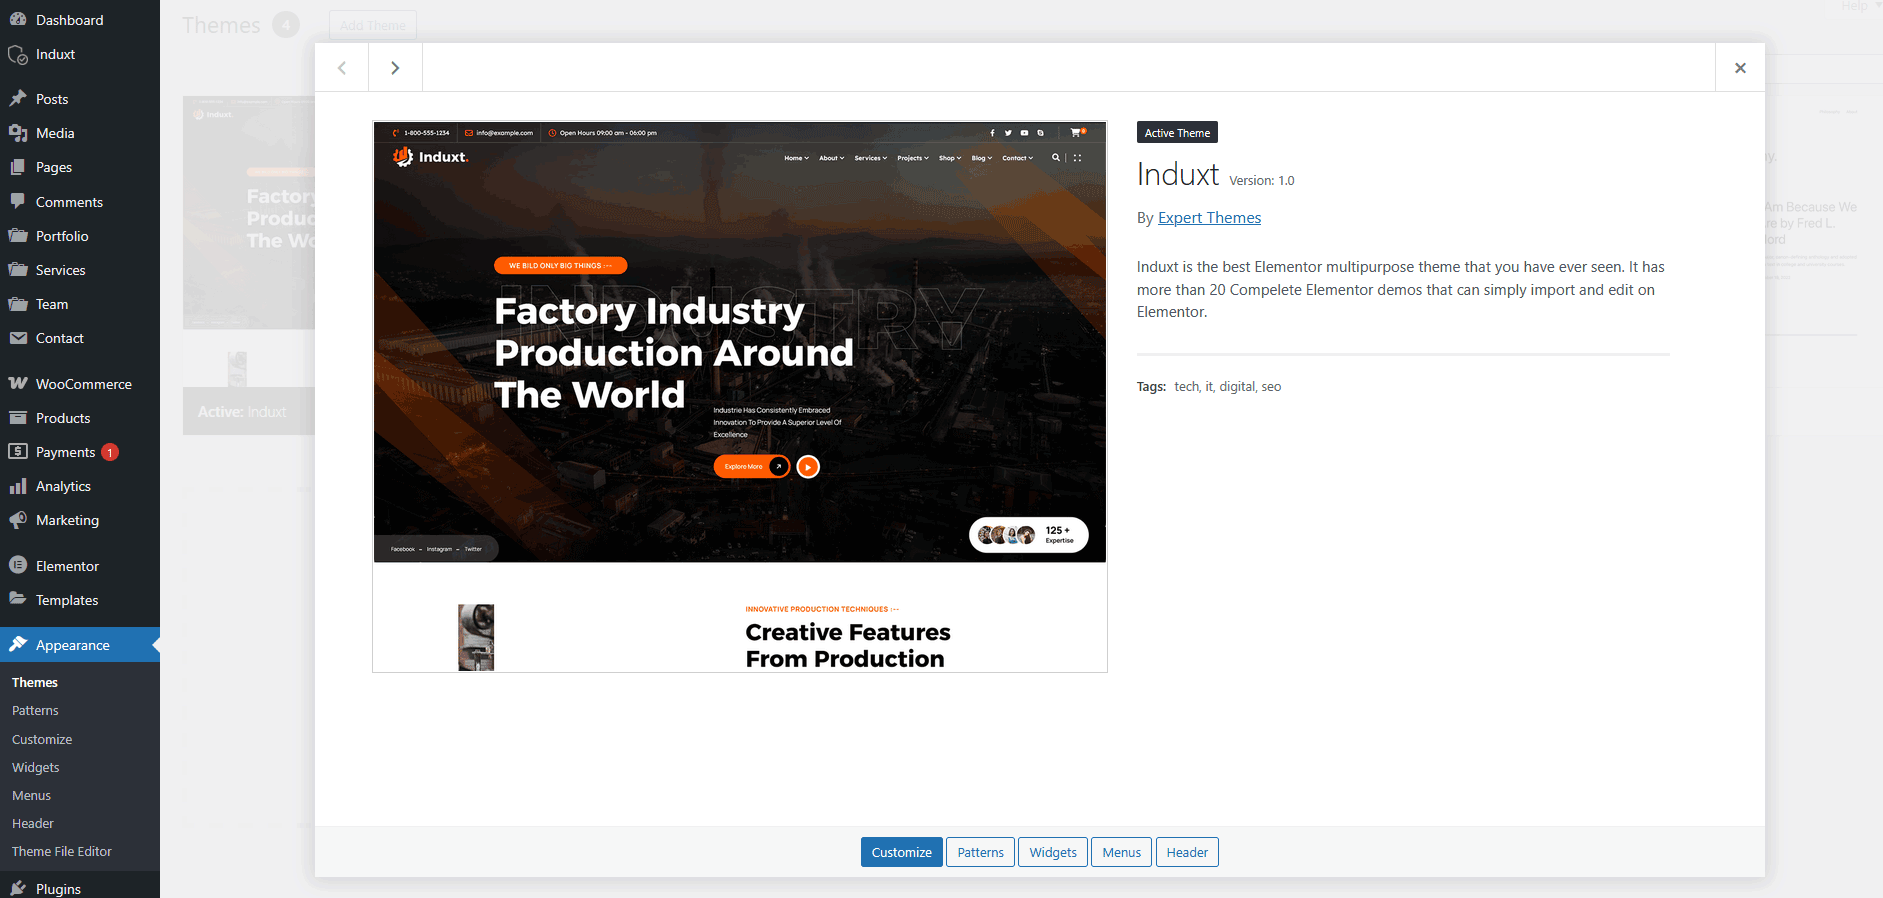
Task: Open the Expert Themes author link
Action: pyautogui.click(x=1209, y=218)
